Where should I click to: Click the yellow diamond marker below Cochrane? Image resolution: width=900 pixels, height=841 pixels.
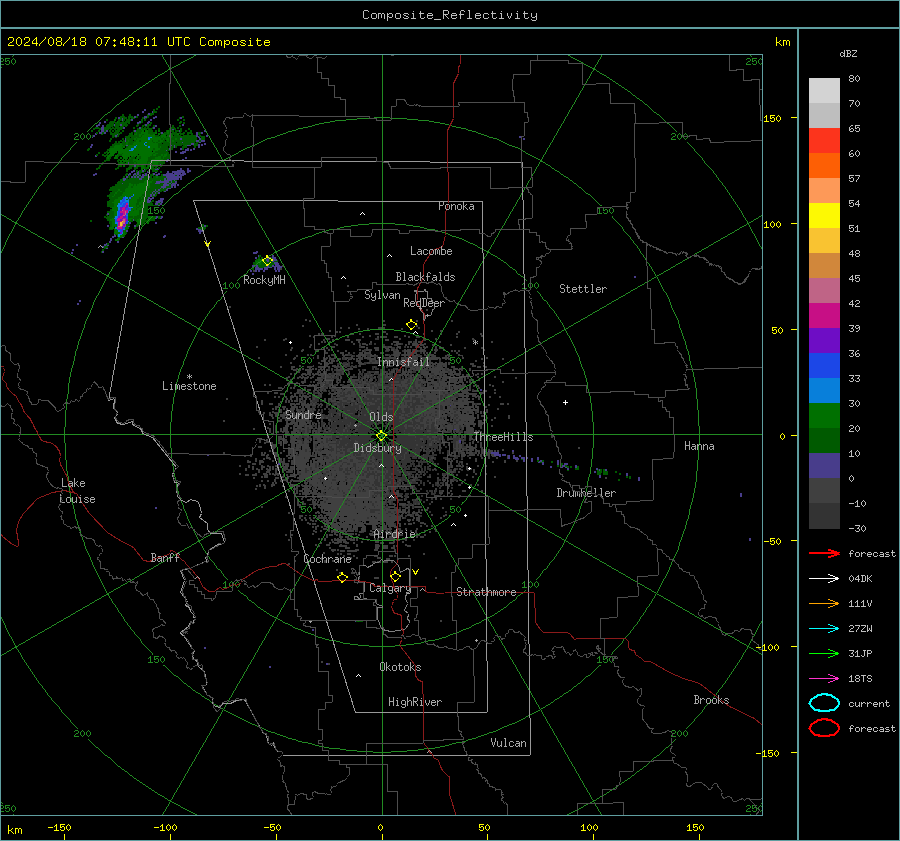pyautogui.click(x=343, y=577)
